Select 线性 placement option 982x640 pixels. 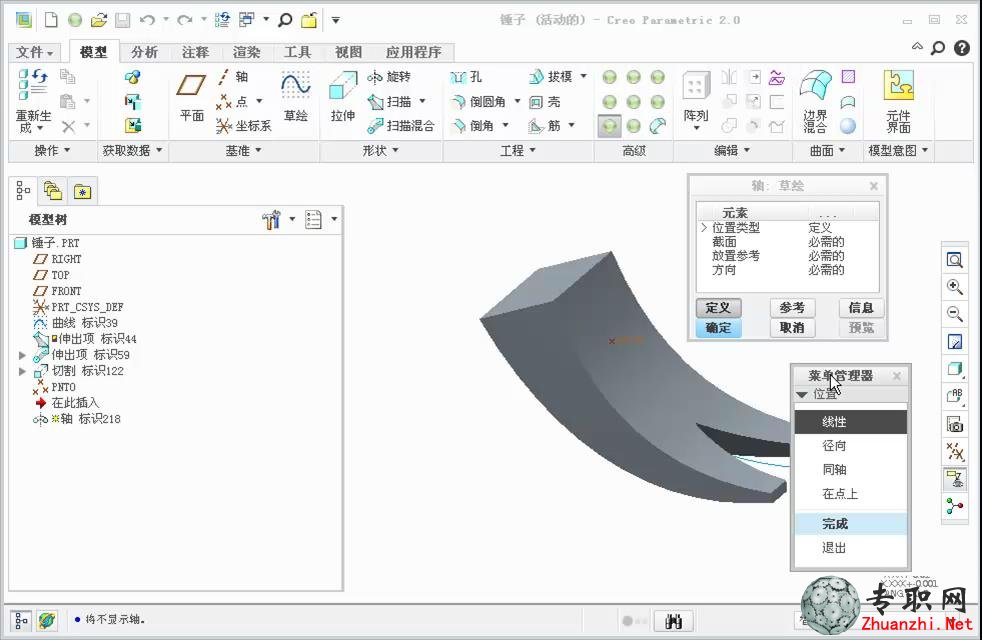pyautogui.click(x=850, y=422)
